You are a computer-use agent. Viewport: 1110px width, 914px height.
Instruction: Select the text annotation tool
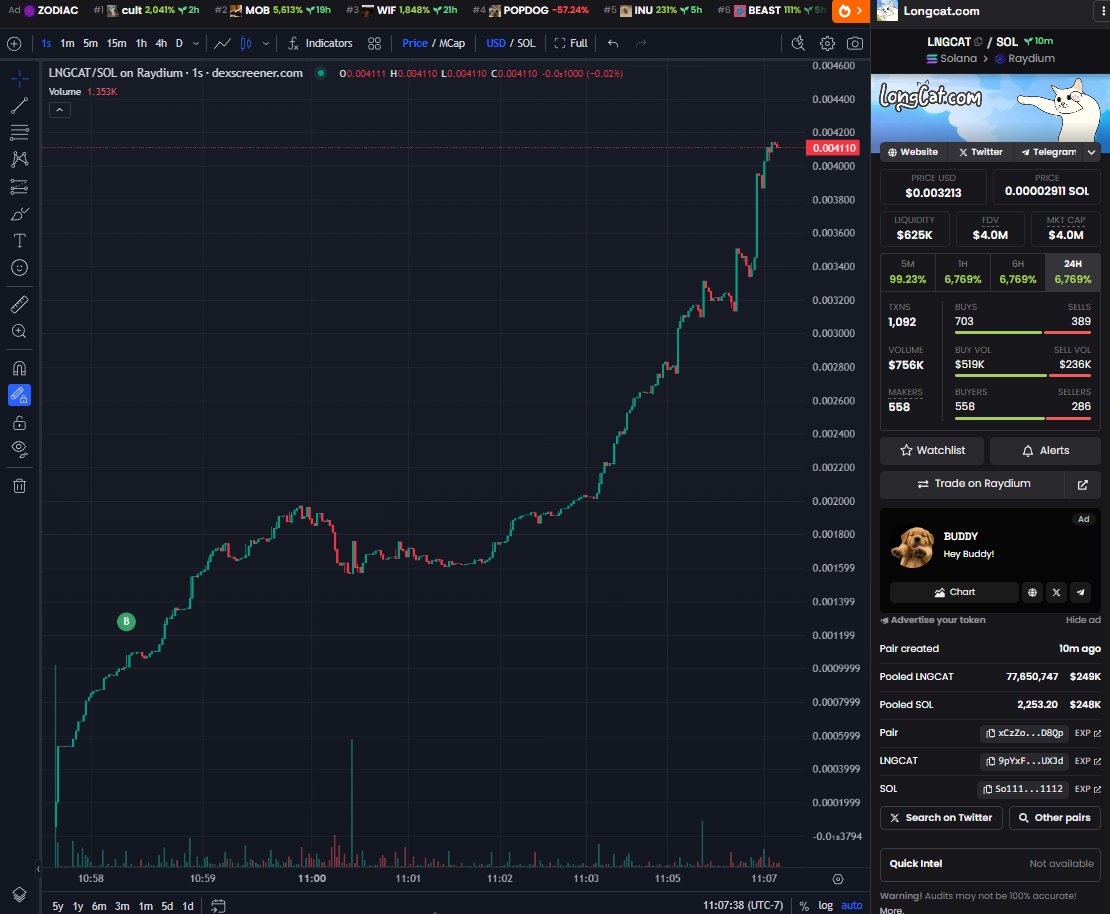(x=21, y=240)
